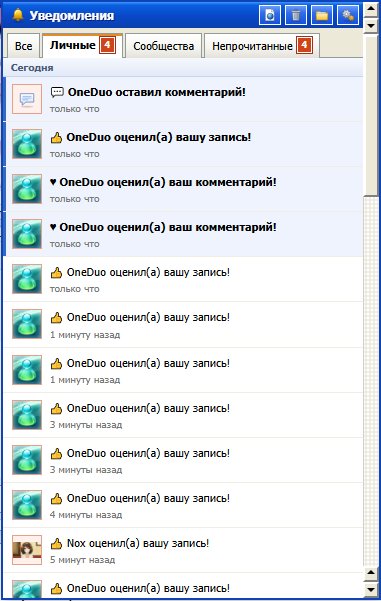Switch to the Все tab
Viewport: 381px width, 601px height.
[x=23, y=46]
